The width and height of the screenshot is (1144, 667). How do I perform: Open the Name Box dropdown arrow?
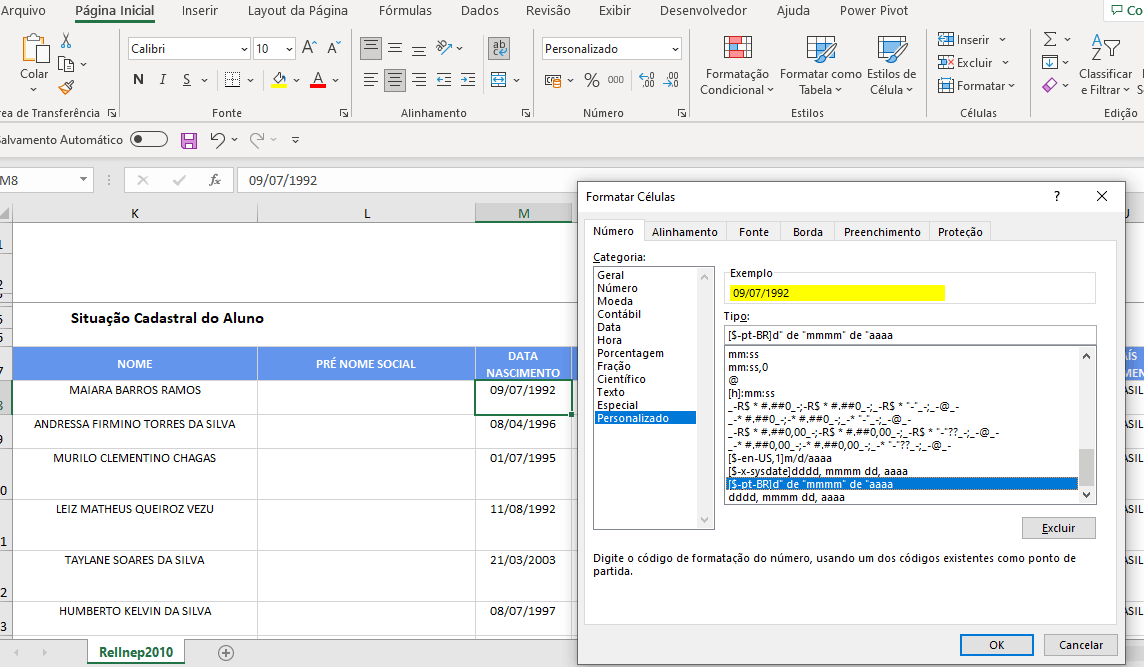click(x=84, y=180)
